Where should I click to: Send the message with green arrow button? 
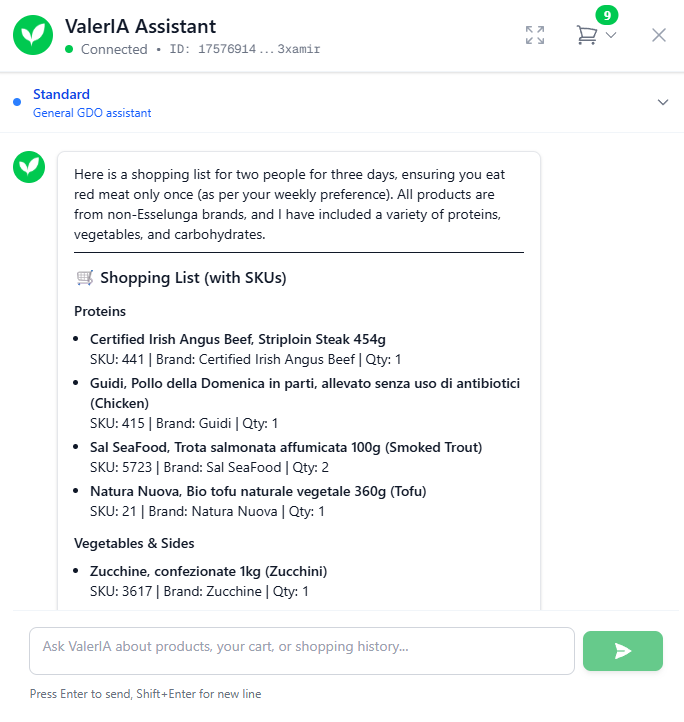[622, 651]
